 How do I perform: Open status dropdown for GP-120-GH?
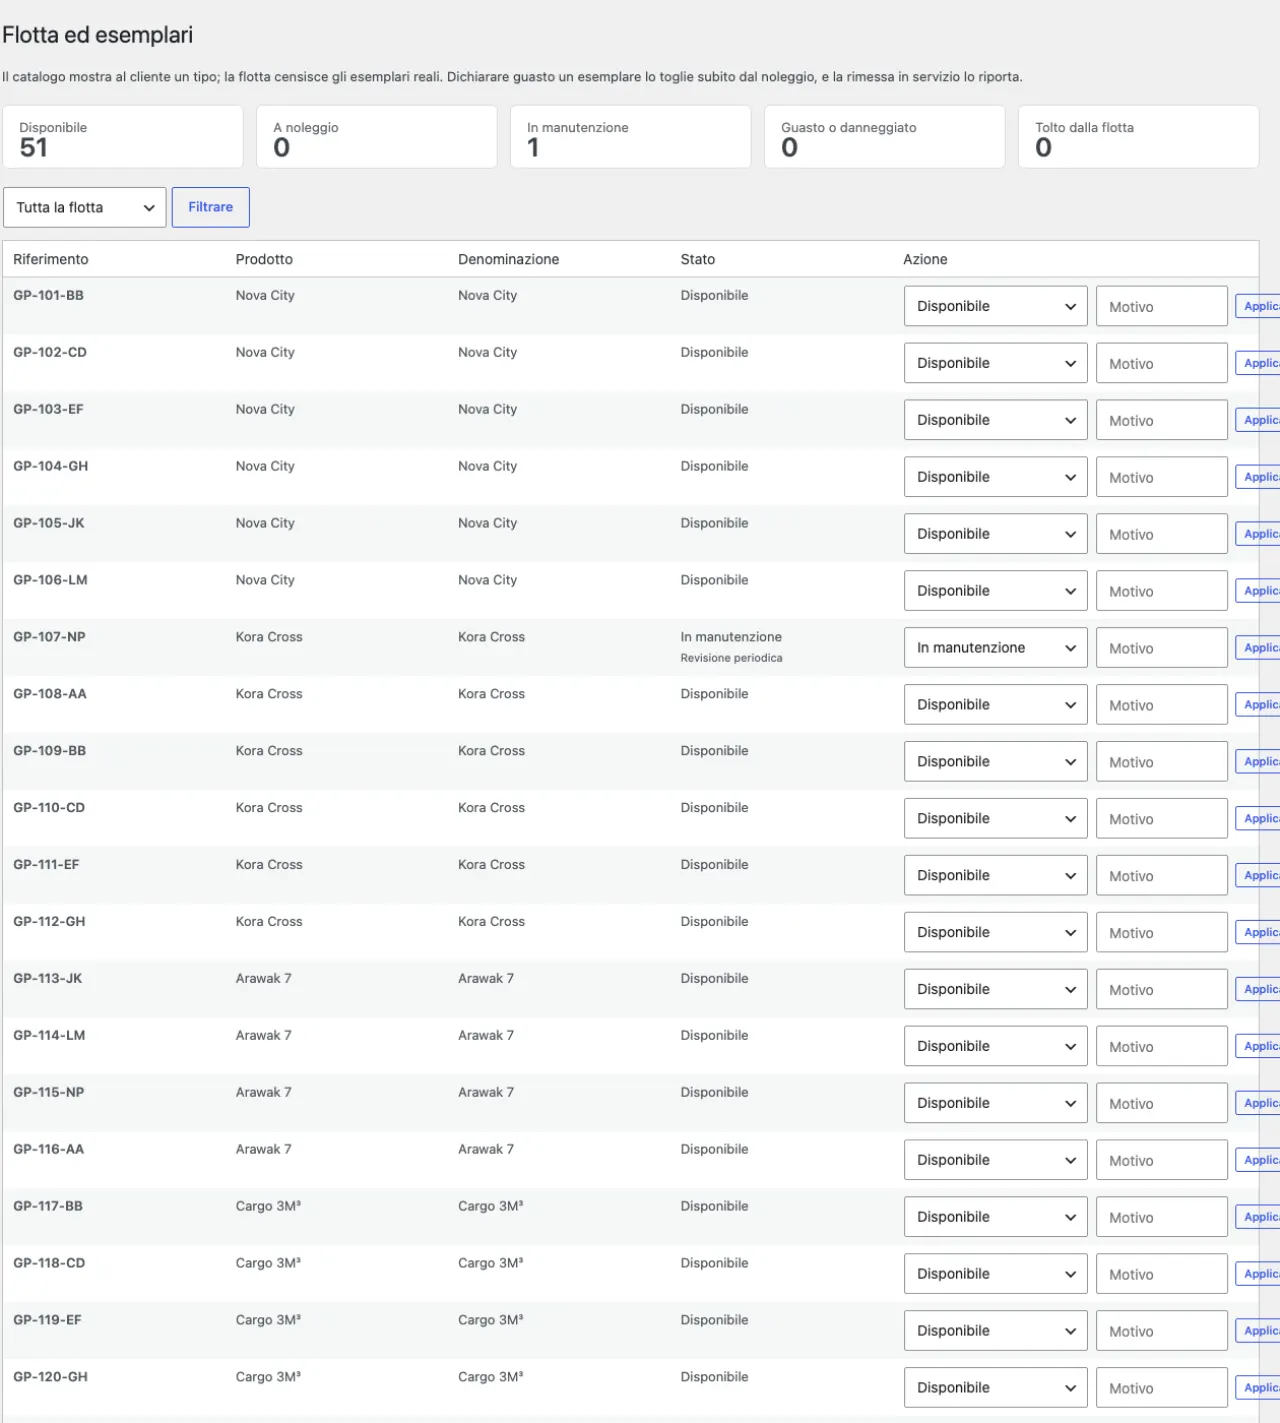995,1388
